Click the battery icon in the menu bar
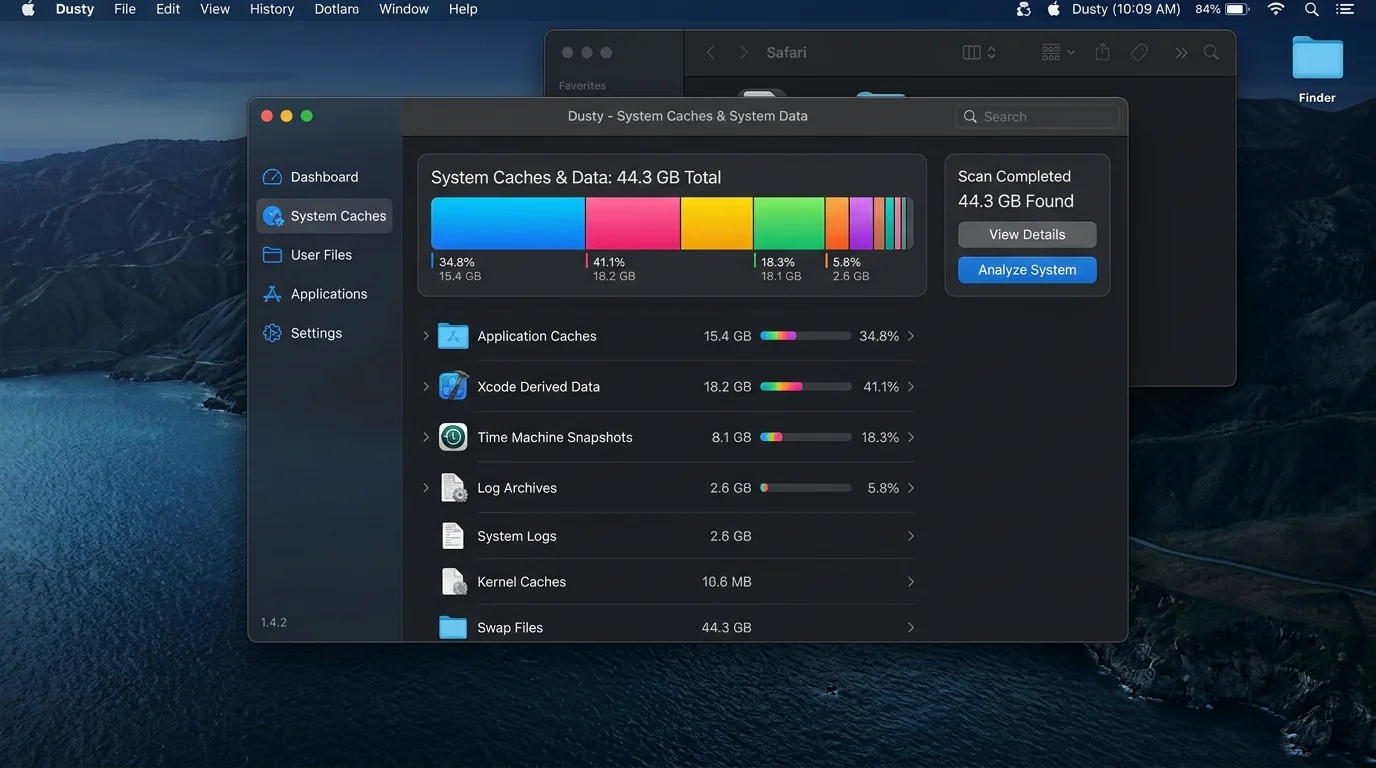Screen dimensions: 1376x768 1238,9
